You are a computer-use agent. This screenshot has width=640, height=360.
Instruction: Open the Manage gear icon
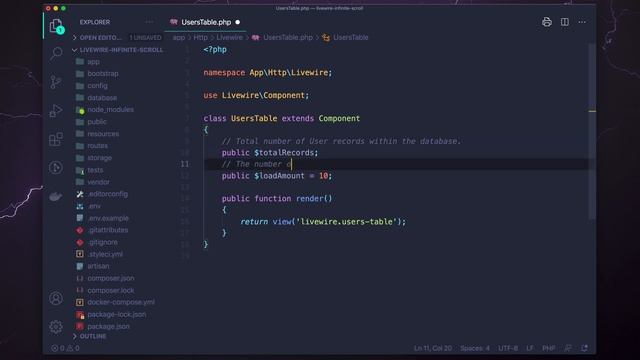click(x=56, y=327)
